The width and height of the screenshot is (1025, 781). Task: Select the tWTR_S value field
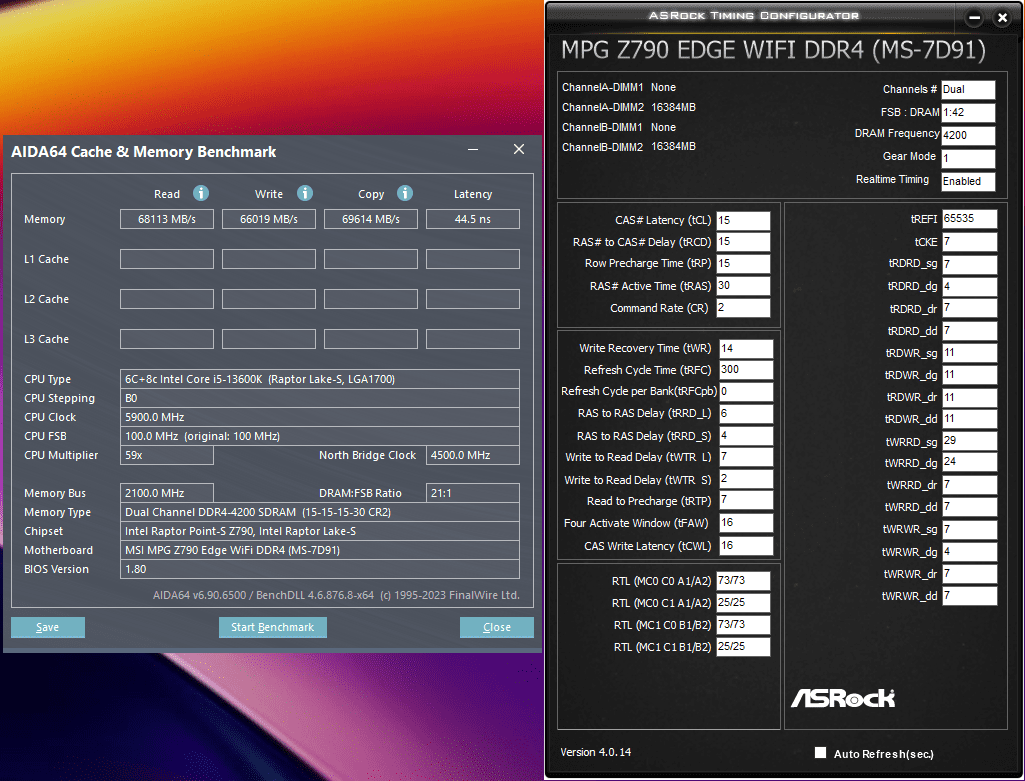tap(746, 479)
